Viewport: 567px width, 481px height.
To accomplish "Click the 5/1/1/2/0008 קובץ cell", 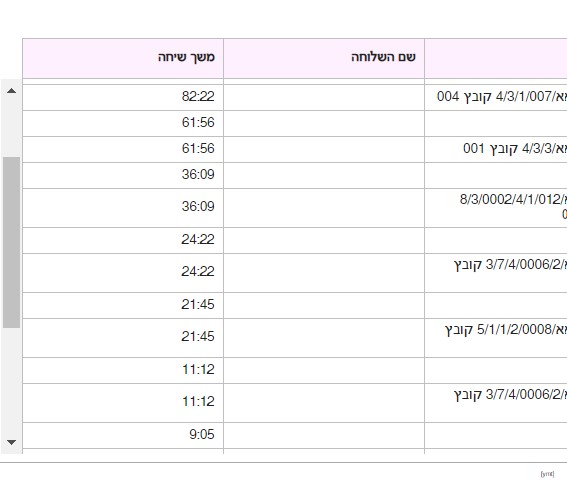I will tap(496, 338).
